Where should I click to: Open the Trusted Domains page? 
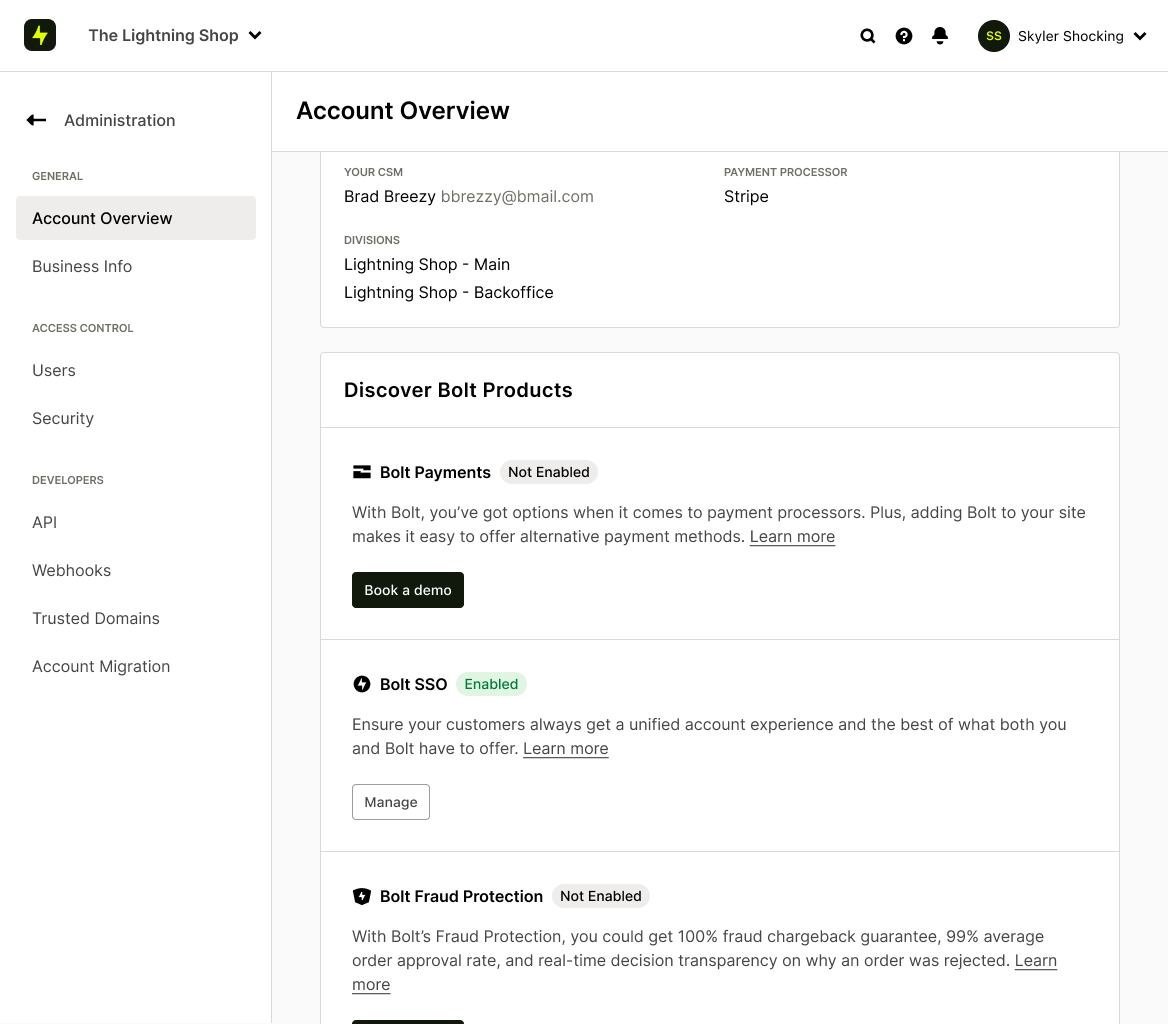pos(96,618)
